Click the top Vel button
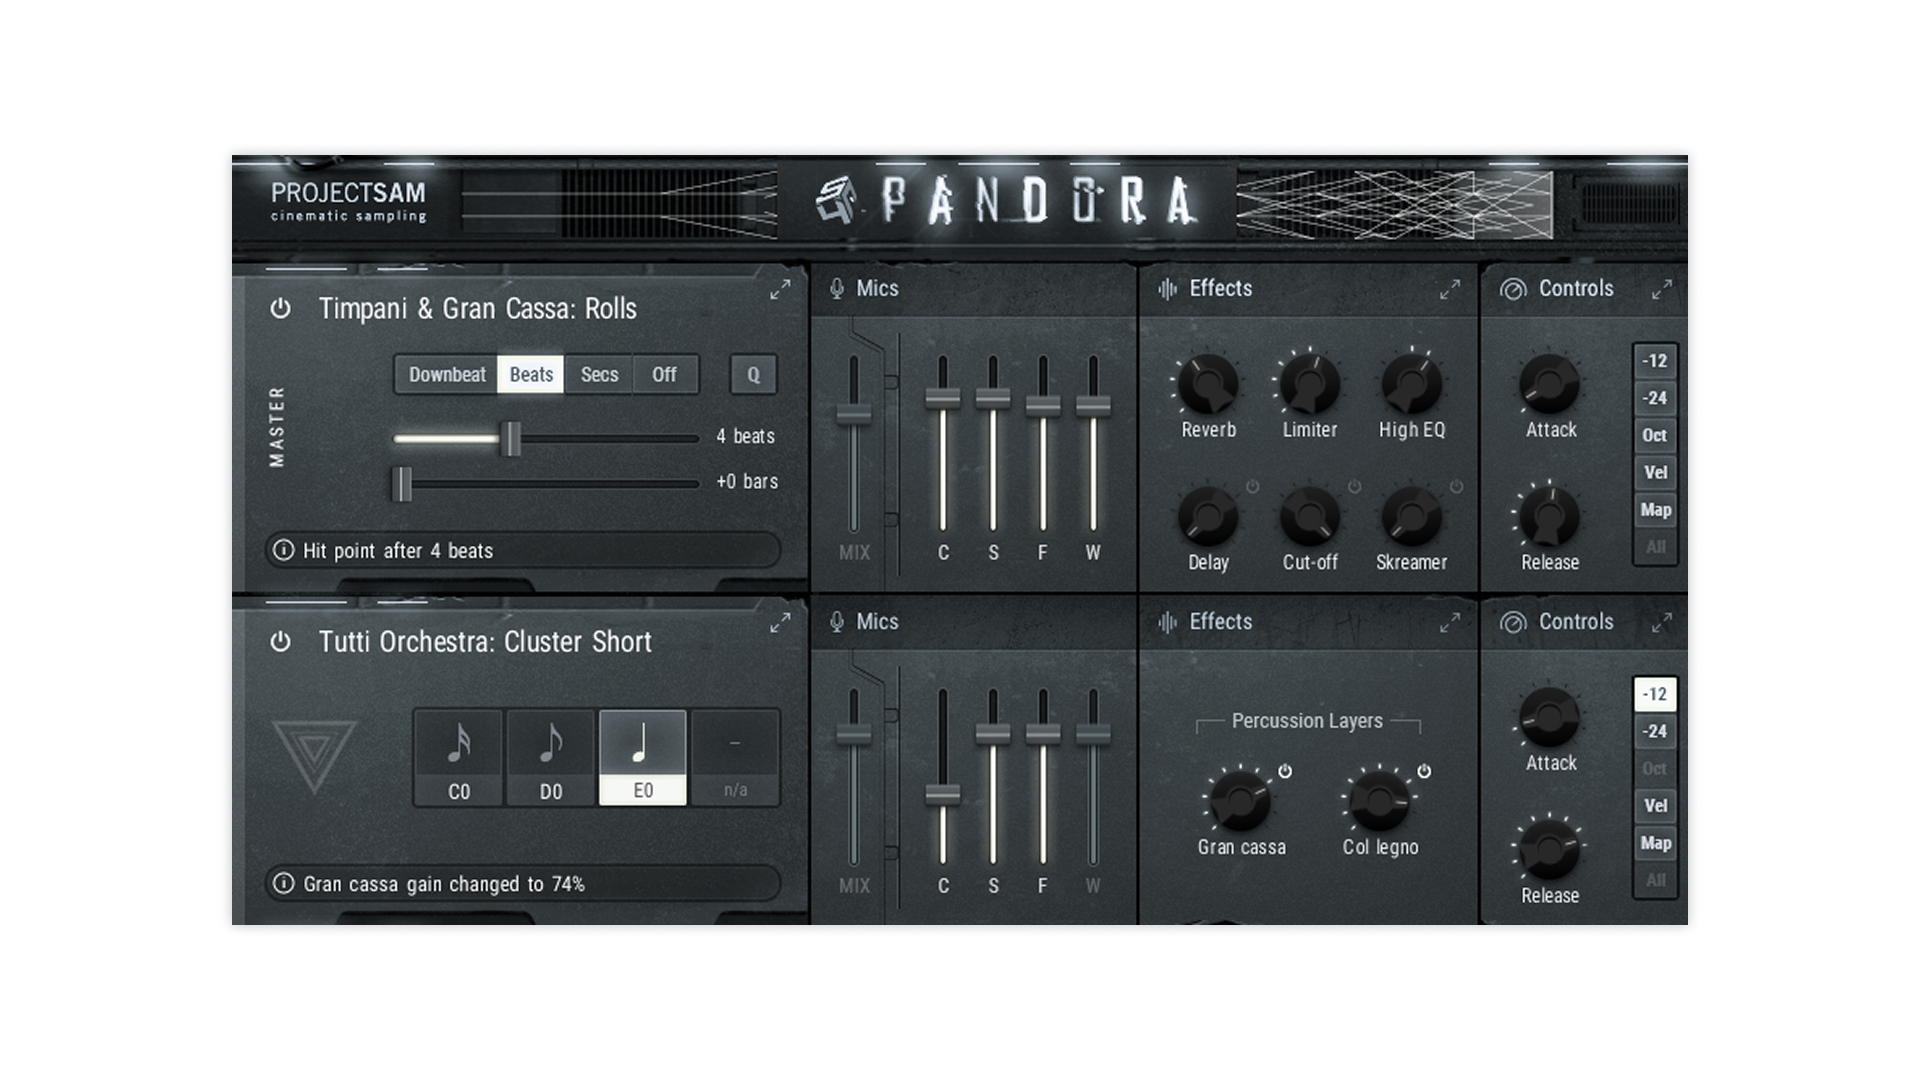Viewport: 1920px width, 1080px height. click(1655, 473)
